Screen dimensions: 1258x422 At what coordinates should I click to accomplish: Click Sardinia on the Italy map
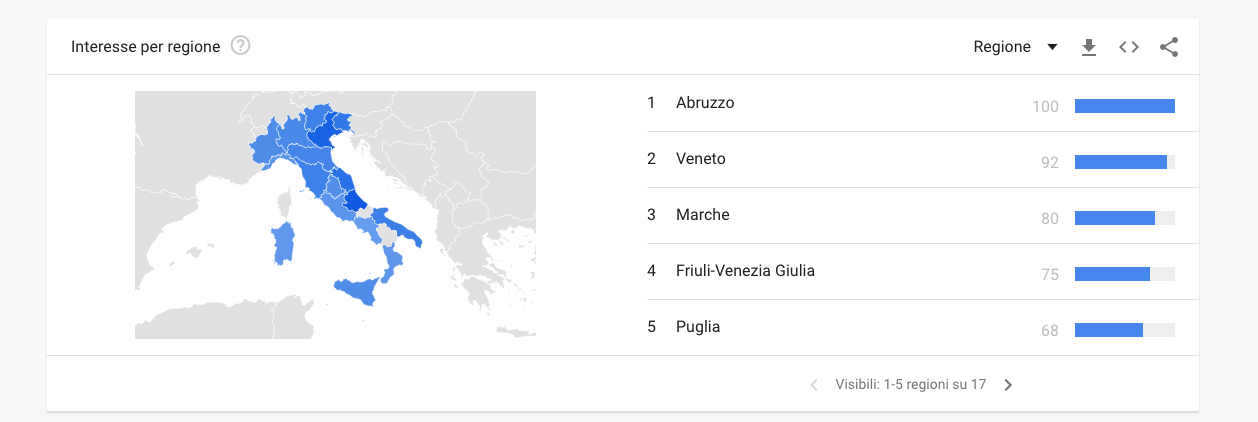pyautogui.click(x=284, y=244)
